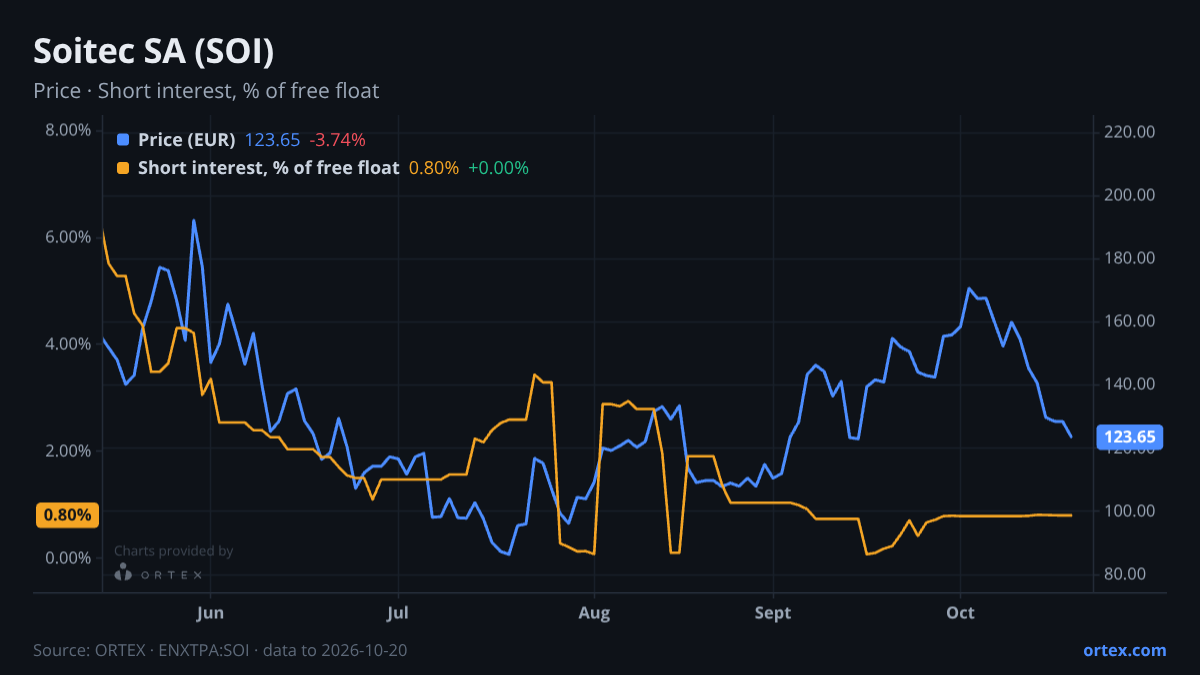
Task: Click the 0.00% left axis label
Action: point(68,557)
